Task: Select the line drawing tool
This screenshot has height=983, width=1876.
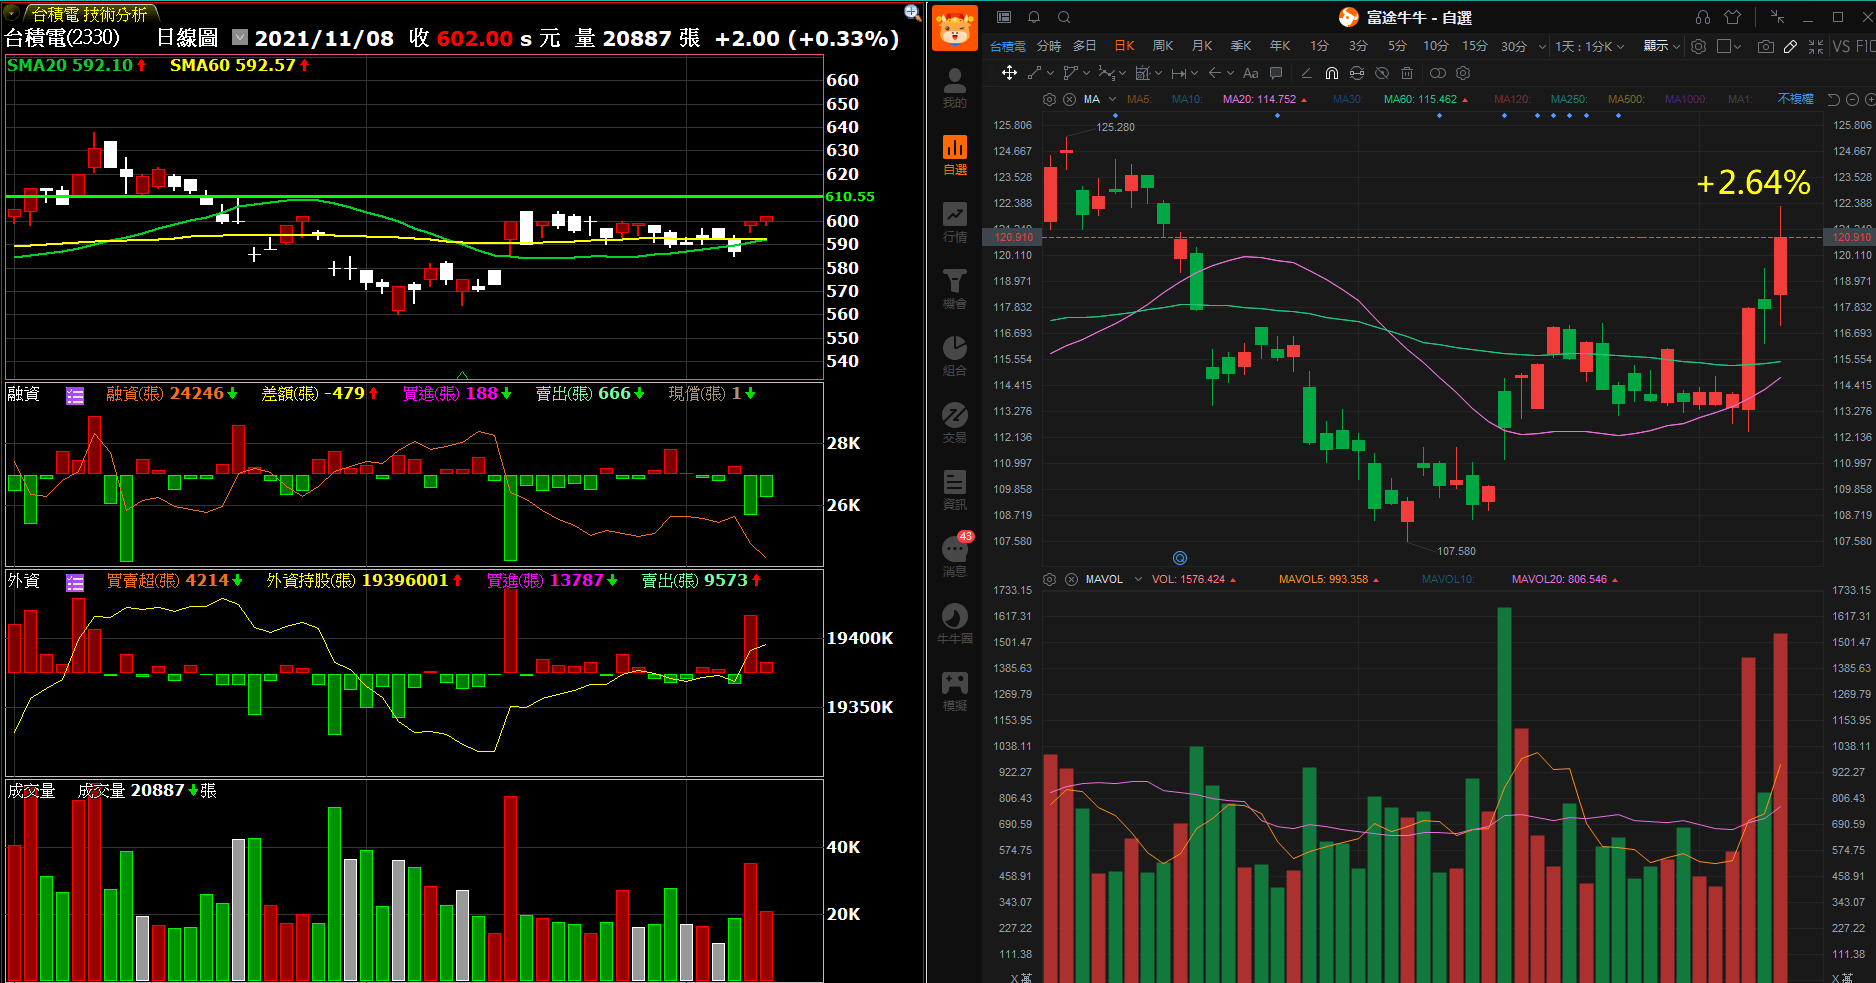Action: pos(1035,73)
